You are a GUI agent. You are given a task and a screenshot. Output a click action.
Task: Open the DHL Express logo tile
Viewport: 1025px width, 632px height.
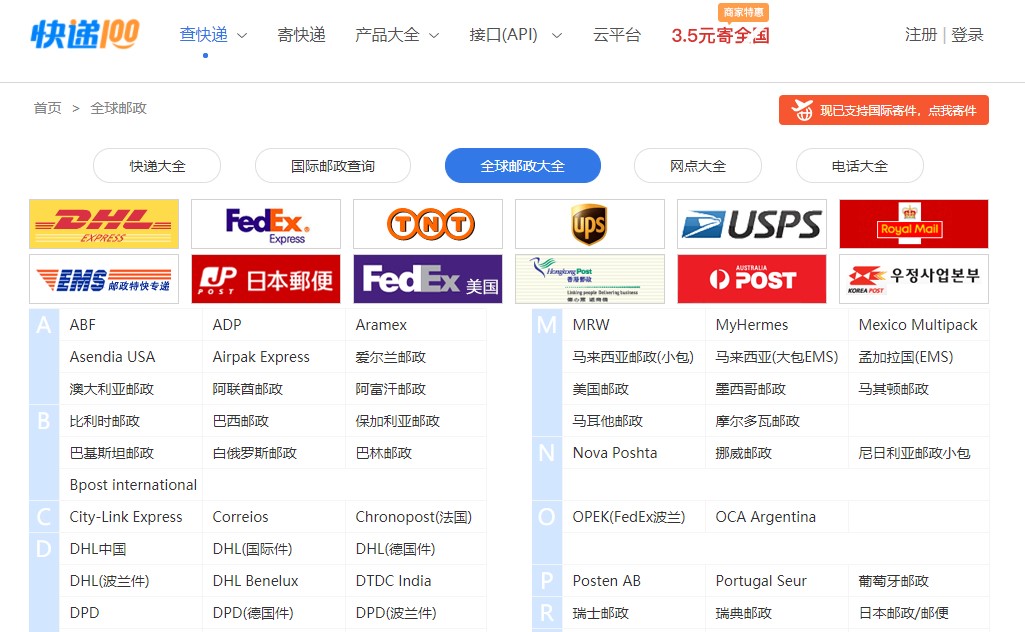click(x=104, y=224)
